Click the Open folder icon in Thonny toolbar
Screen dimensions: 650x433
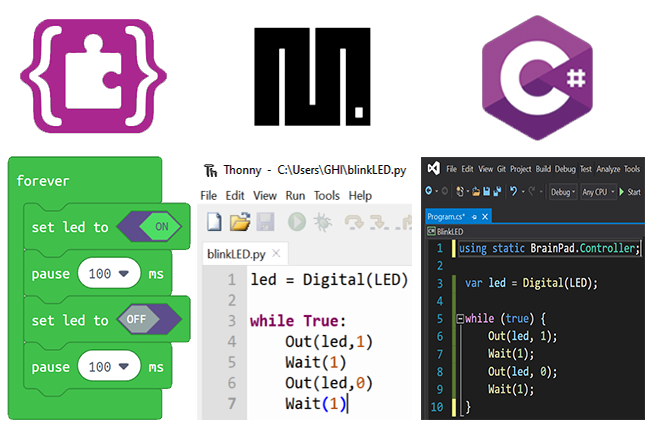(240, 222)
